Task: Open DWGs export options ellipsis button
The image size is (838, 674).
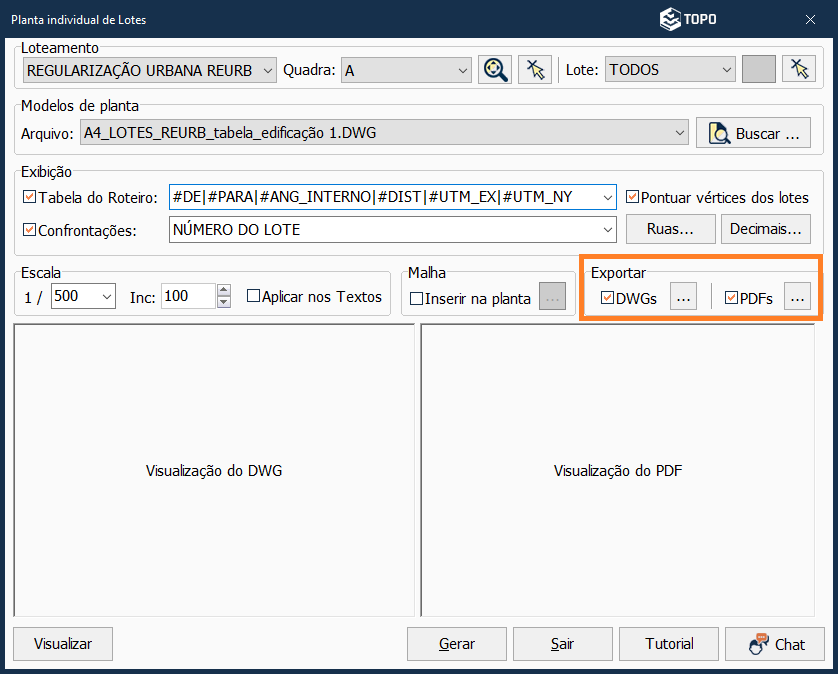Action: coord(682,297)
